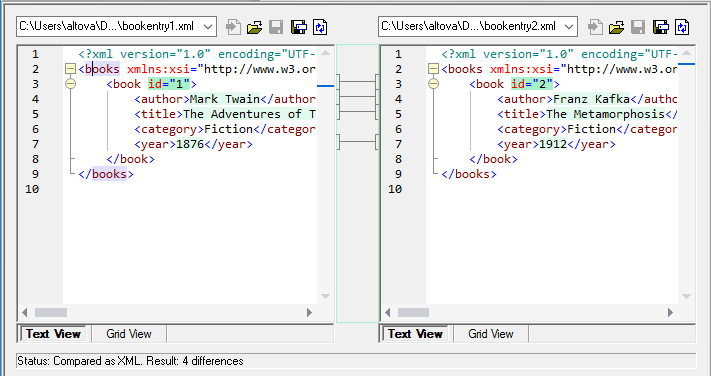Viewport: 711px width, 376px height.
Task: Click the left pane's Save floppy icon
Action: [276, 27]
